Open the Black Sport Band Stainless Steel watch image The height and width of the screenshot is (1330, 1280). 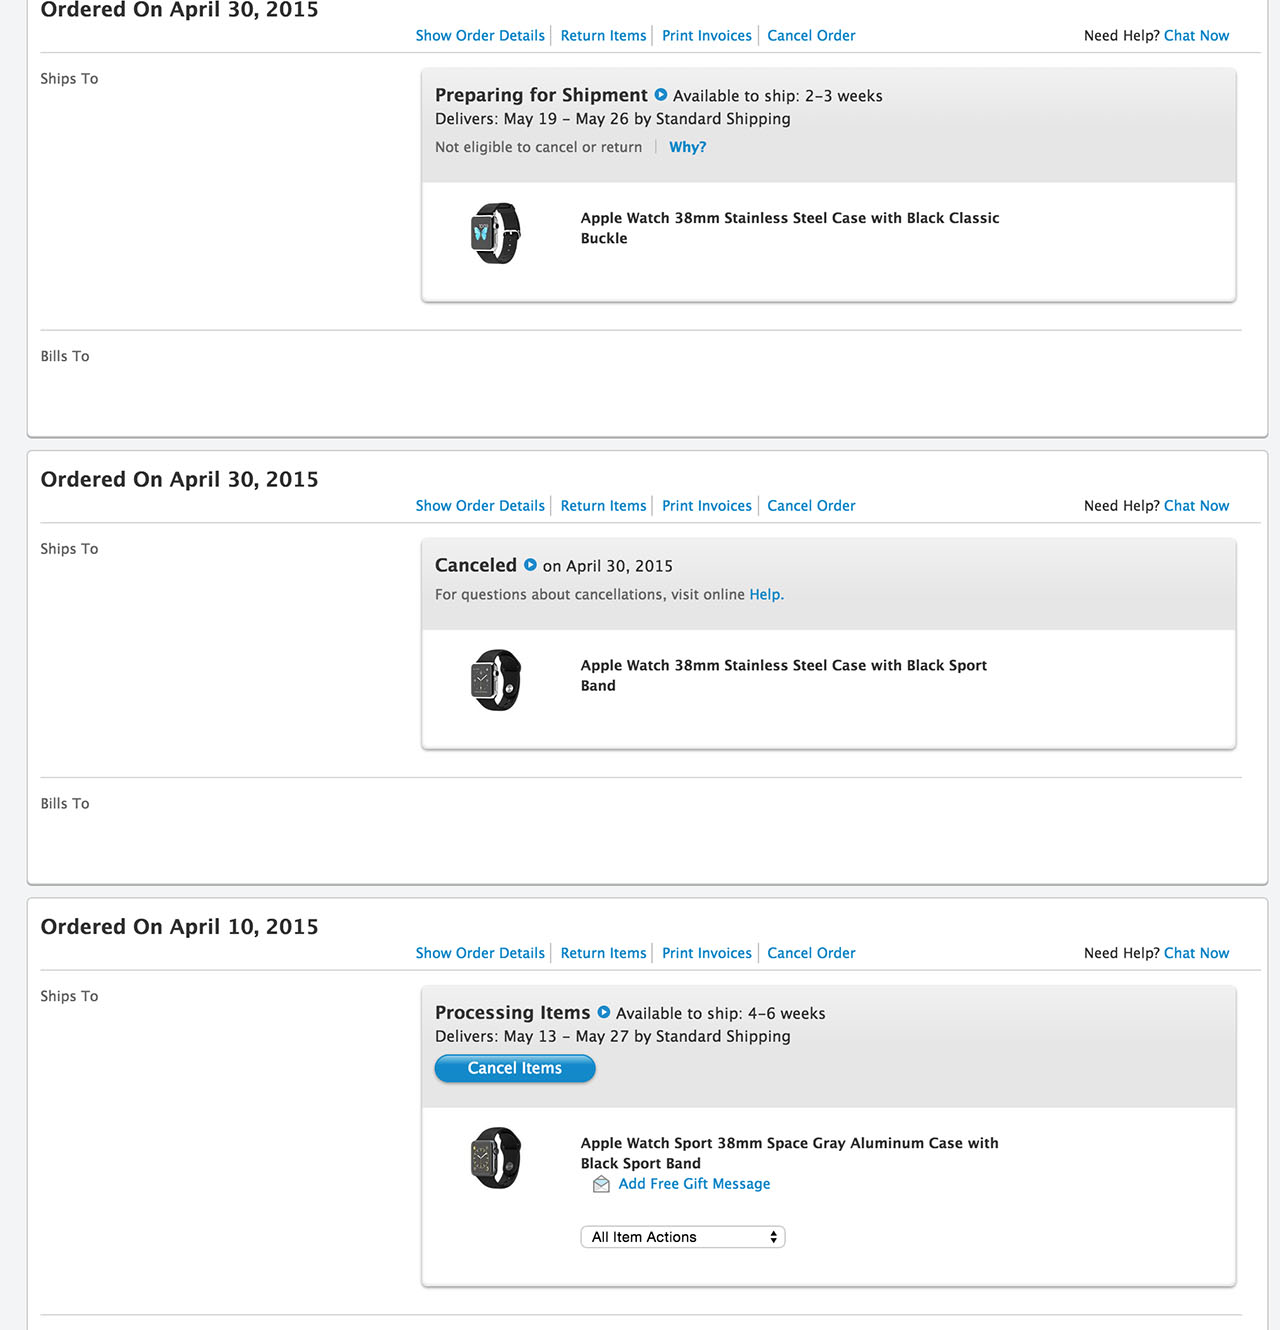point(496,680)
